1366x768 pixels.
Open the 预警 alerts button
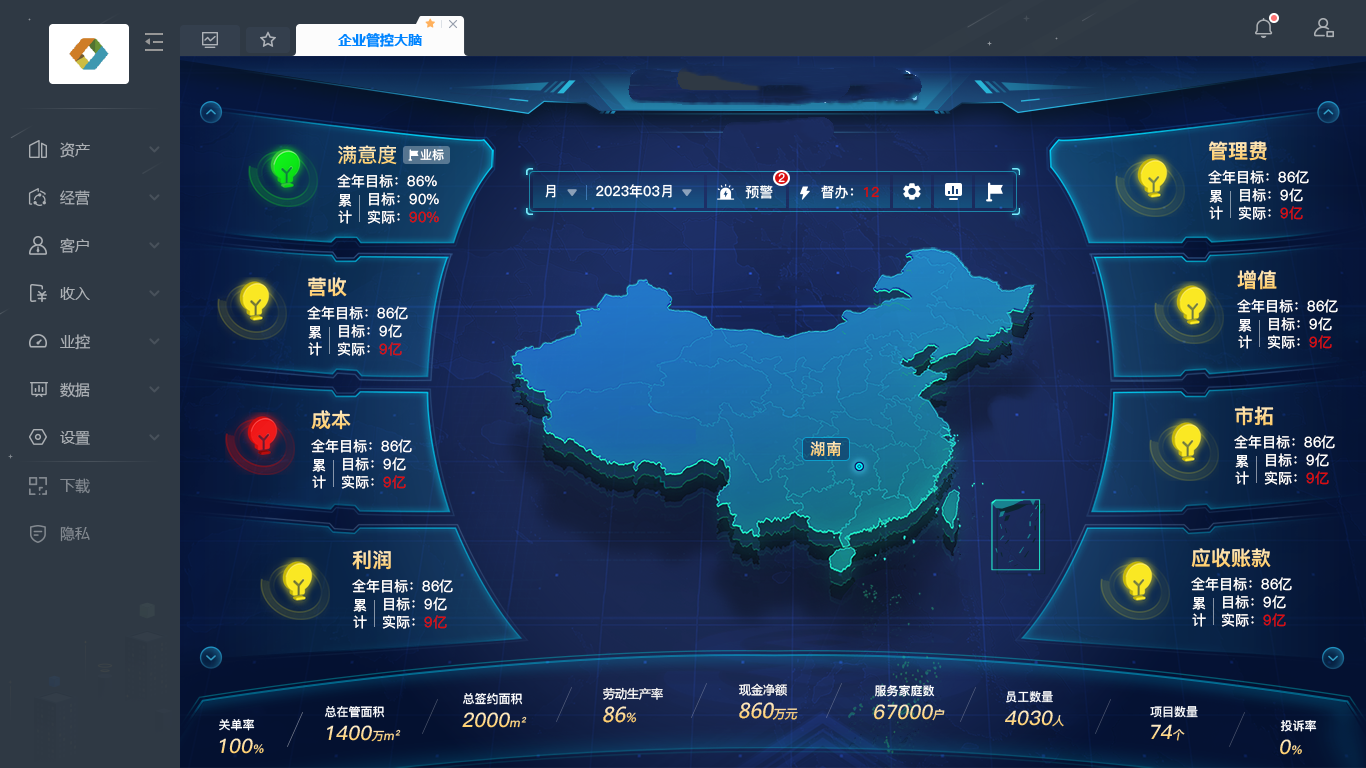click(745, 192)
